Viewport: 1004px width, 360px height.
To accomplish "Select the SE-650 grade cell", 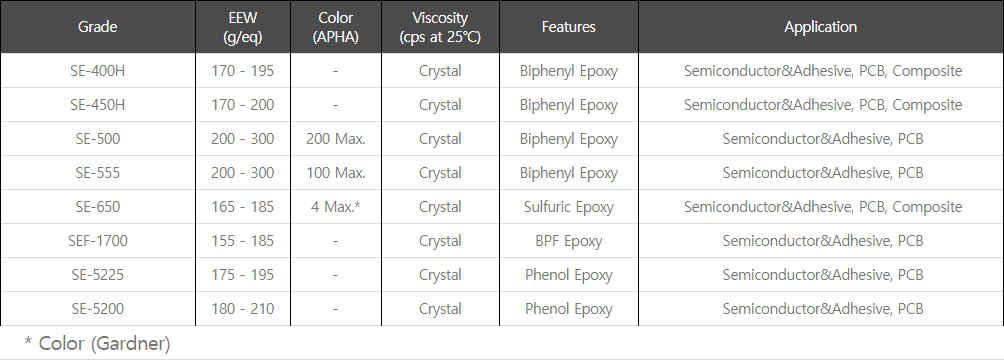I will pyautogui.click(x=97, y=206).
